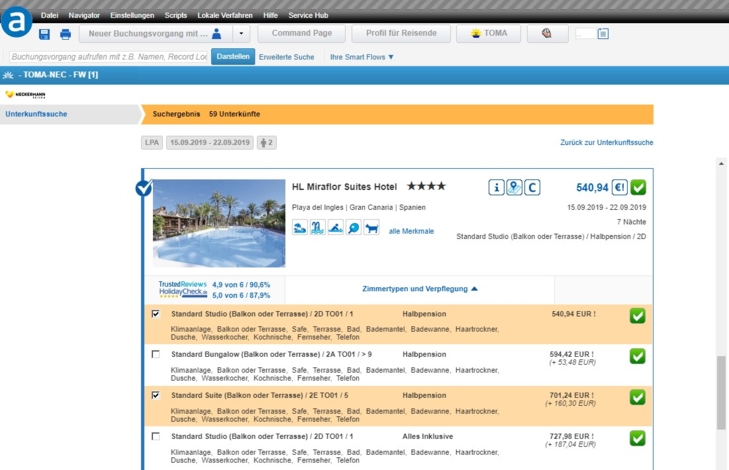This screenshot has width=729, height=470.
Task: Click the person icon in Neuer Buchungsvorgang
Action: coord(217,33)
